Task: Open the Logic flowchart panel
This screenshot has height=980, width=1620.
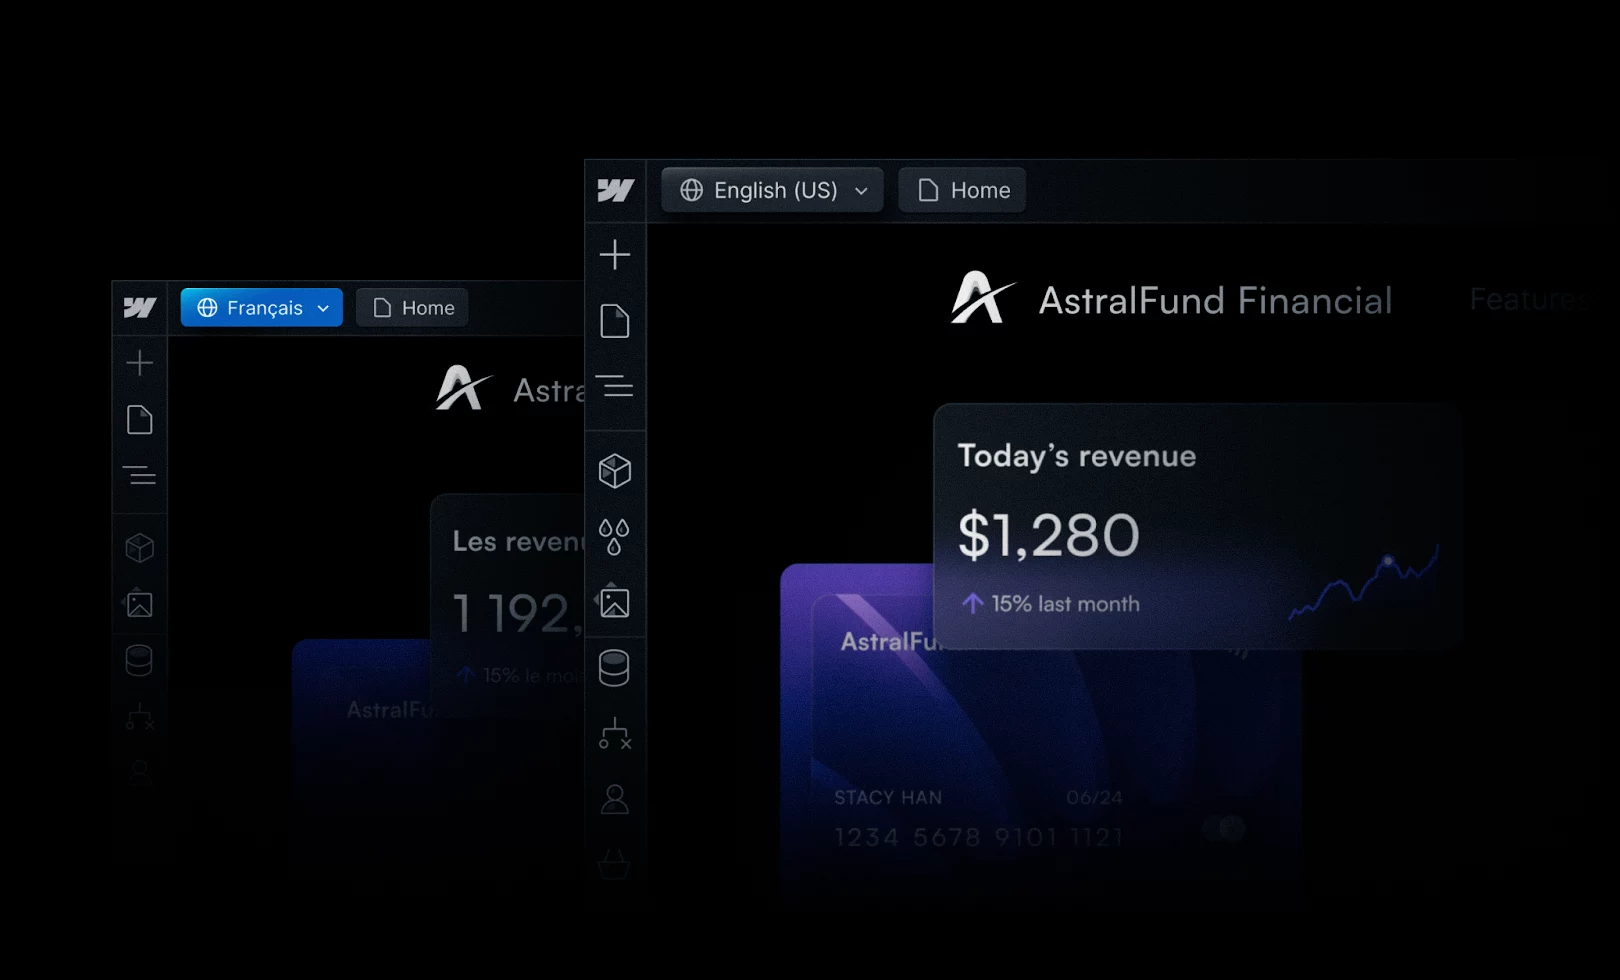Action: click(x=615, y=735)
